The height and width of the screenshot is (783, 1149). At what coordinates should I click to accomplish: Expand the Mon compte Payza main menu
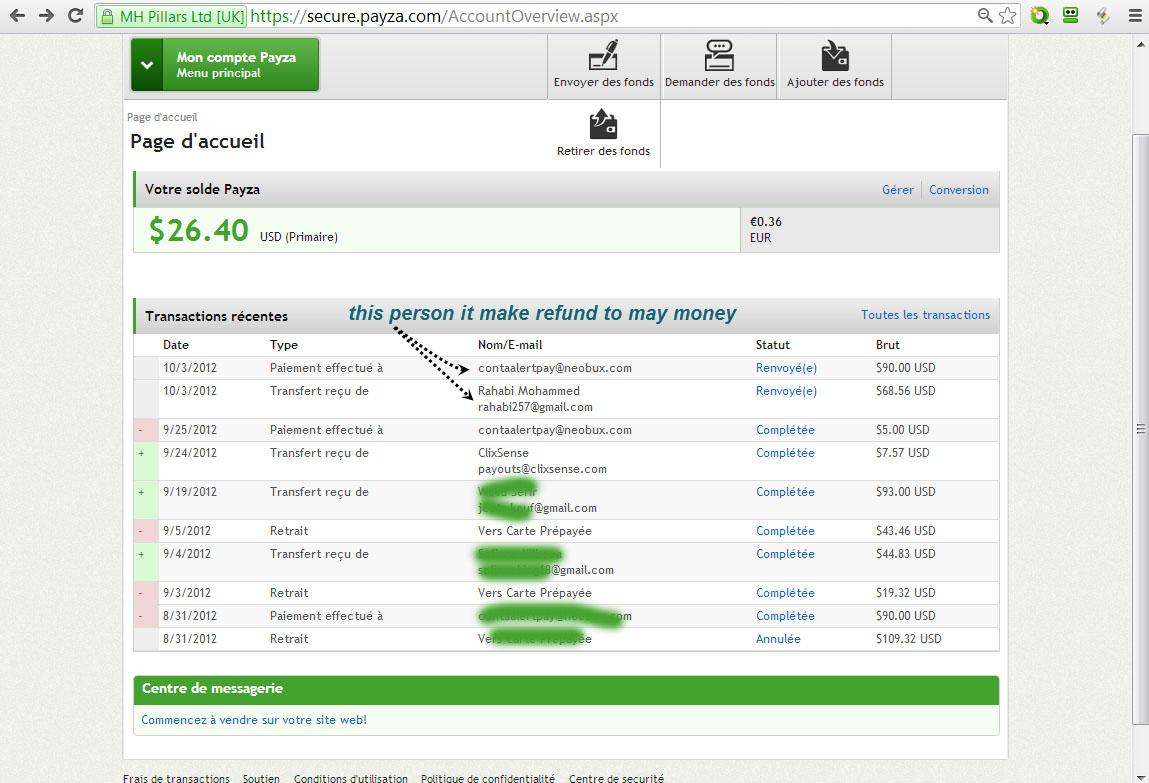[225, 64]
